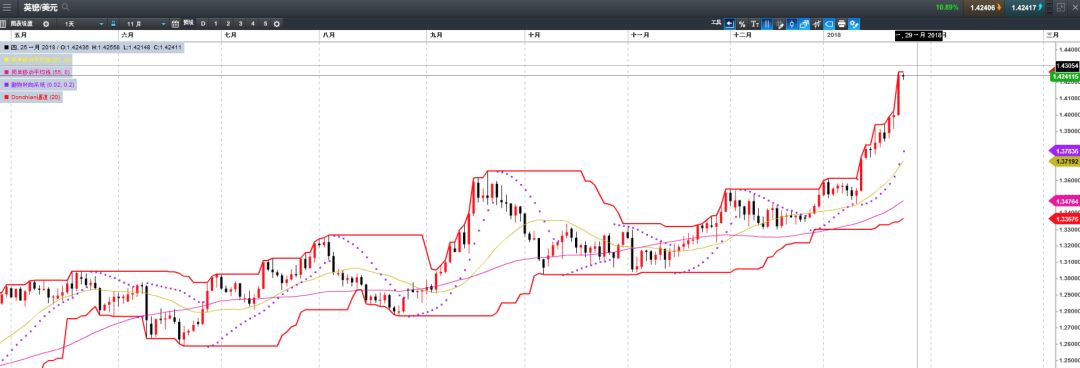Viewport: 1080px width, 368px height.
Task: Select the first moving average legend entry
Action: click(37, 59)
